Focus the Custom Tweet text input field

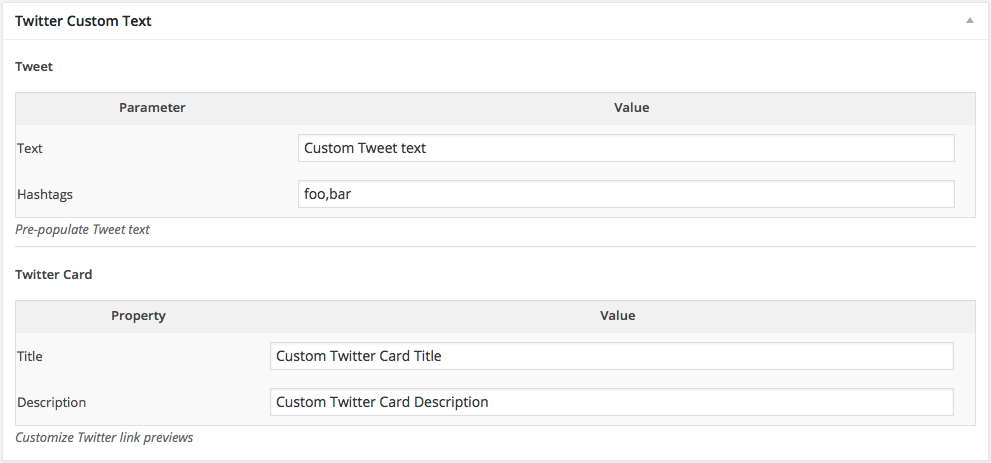pos(626,148)
